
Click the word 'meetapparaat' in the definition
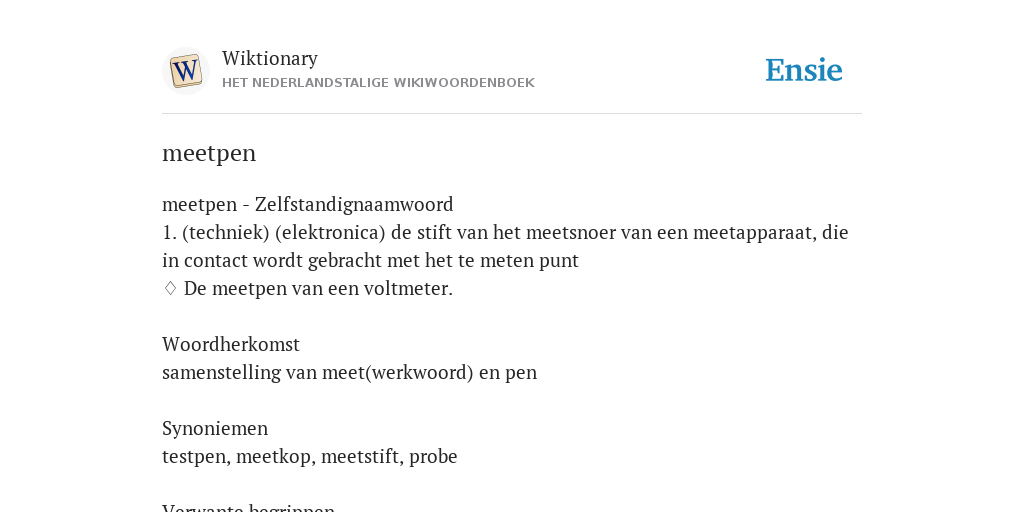coord(753,232)
